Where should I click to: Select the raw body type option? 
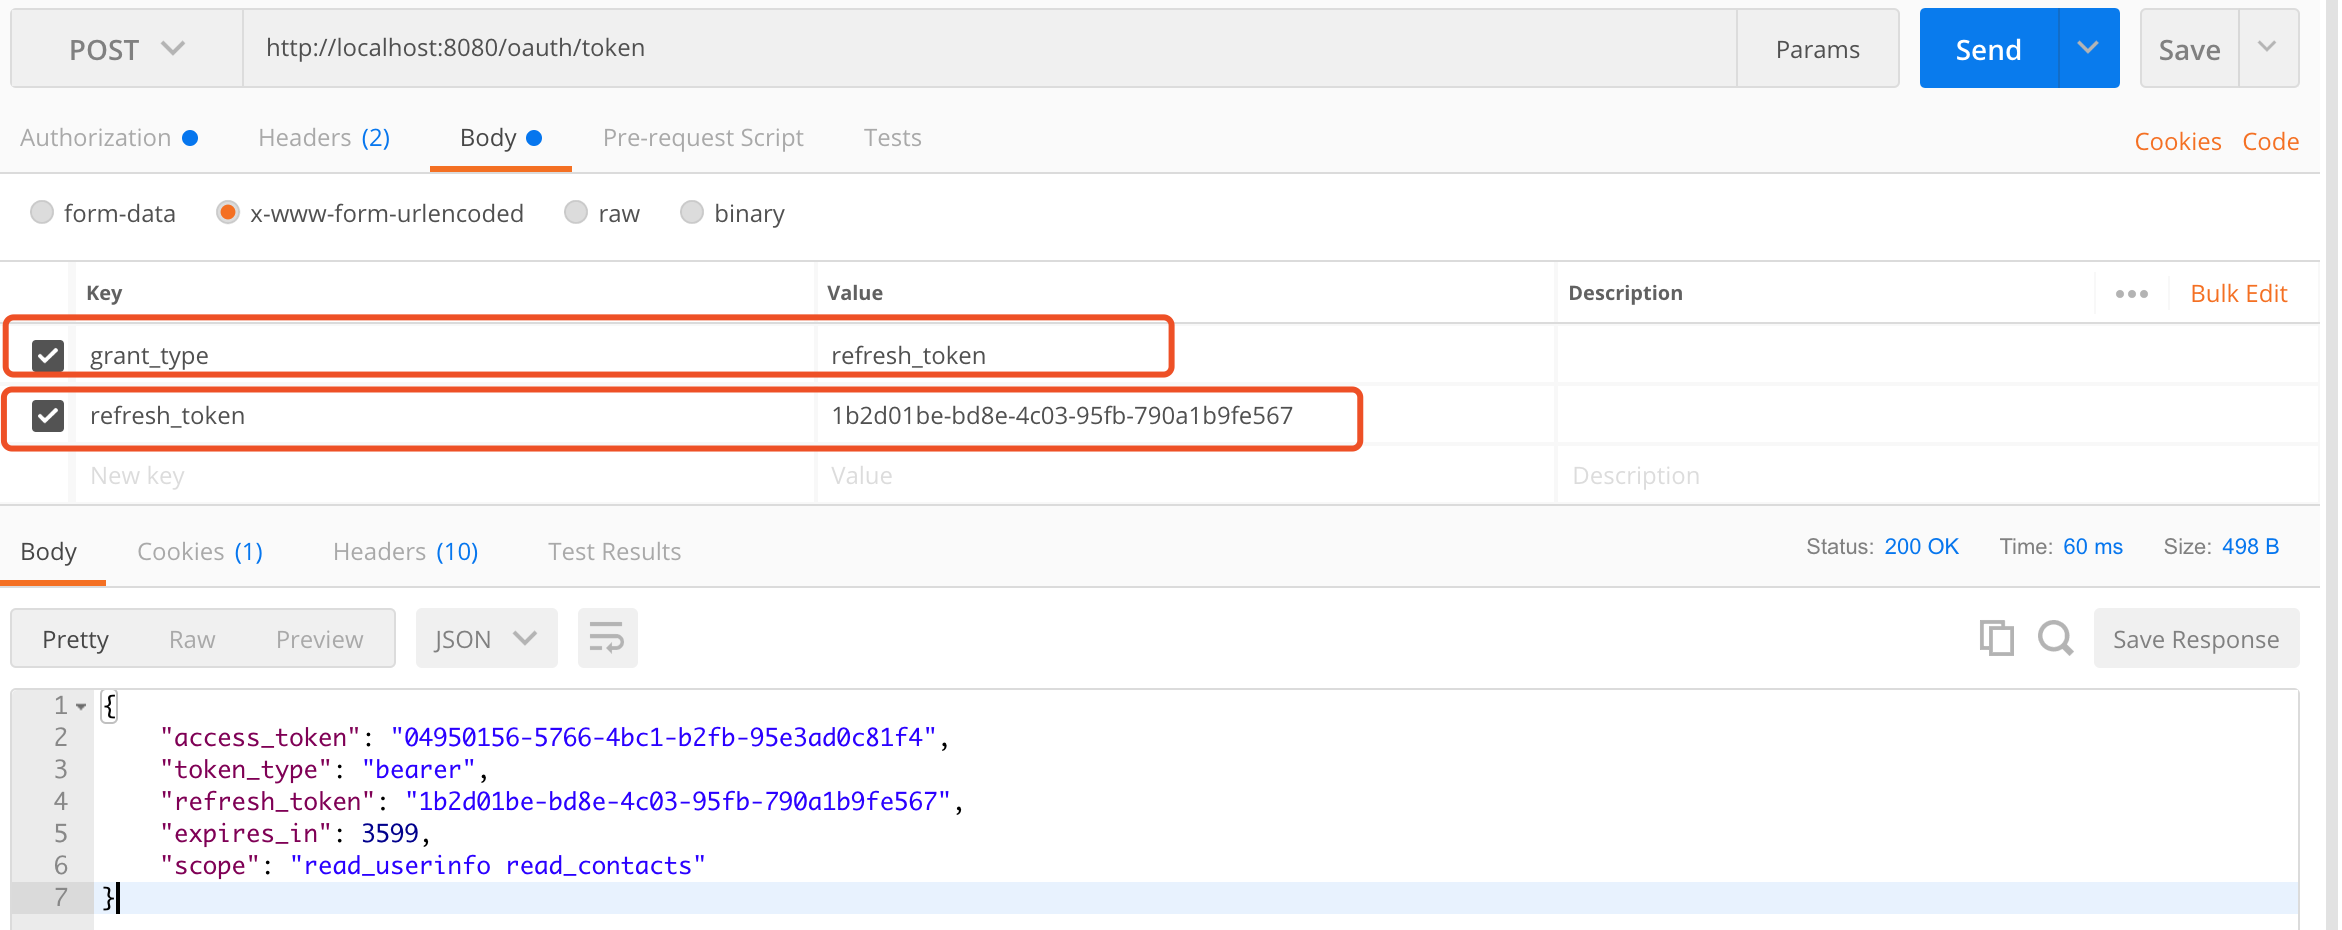(x=576, y=213)
